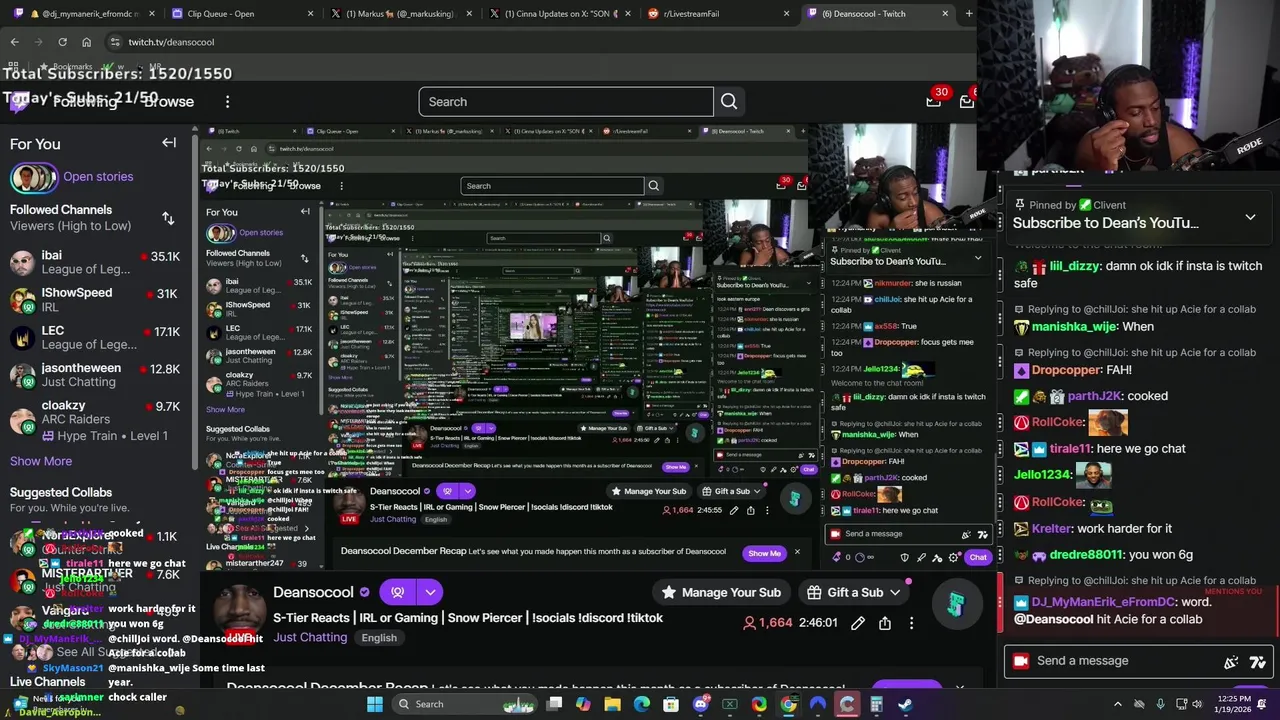The image size is (1280, 720).
Task: Click the Open stories link
Action: (98, 177)
